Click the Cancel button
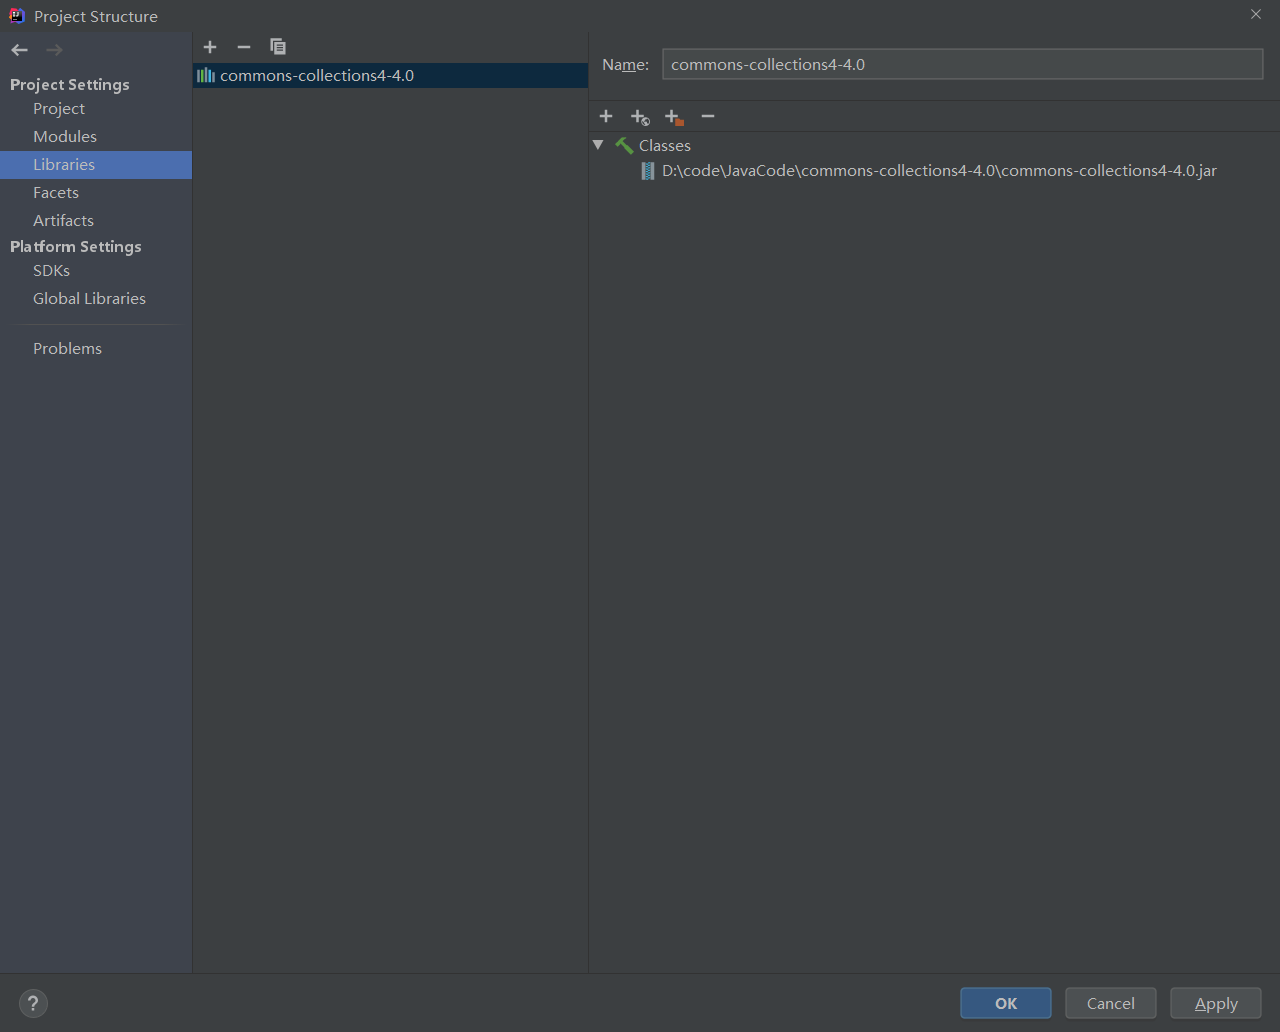 pos(1111,1003)
